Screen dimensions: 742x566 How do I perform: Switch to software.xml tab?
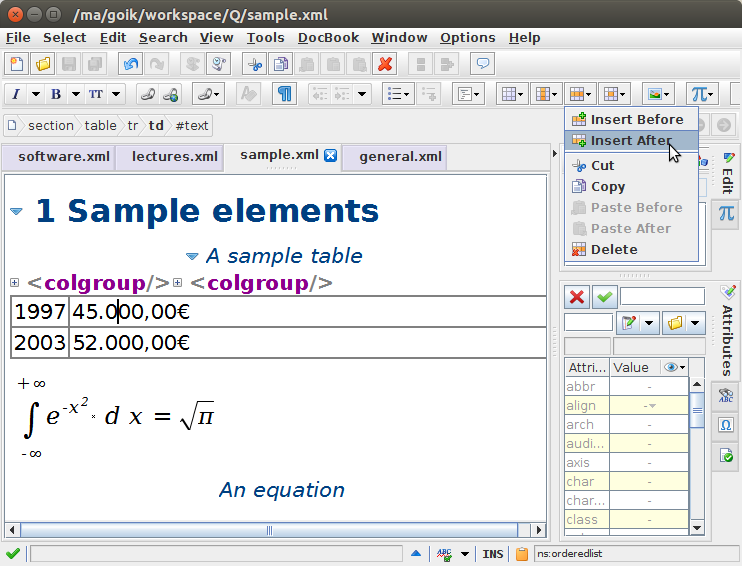tap(59, 157)
